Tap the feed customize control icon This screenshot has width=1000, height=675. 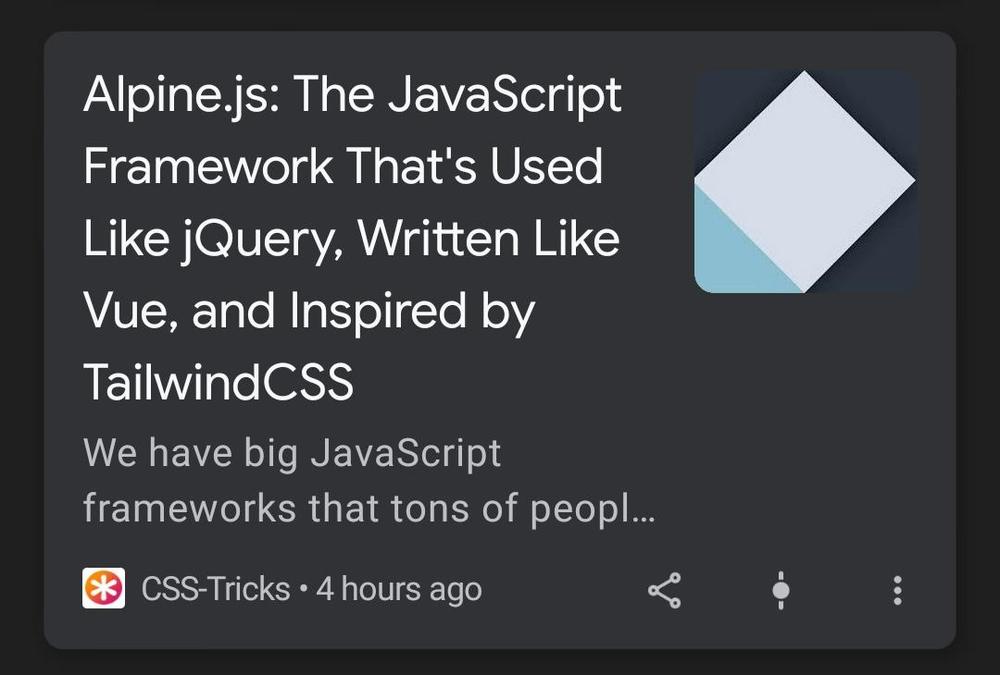click(781, 590)
